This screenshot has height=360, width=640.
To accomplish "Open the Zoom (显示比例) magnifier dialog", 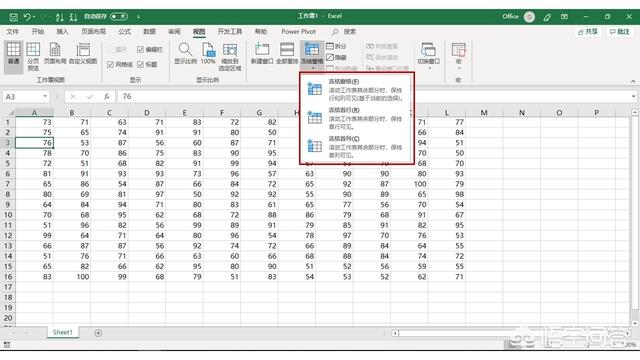I will tap(185, 53).
